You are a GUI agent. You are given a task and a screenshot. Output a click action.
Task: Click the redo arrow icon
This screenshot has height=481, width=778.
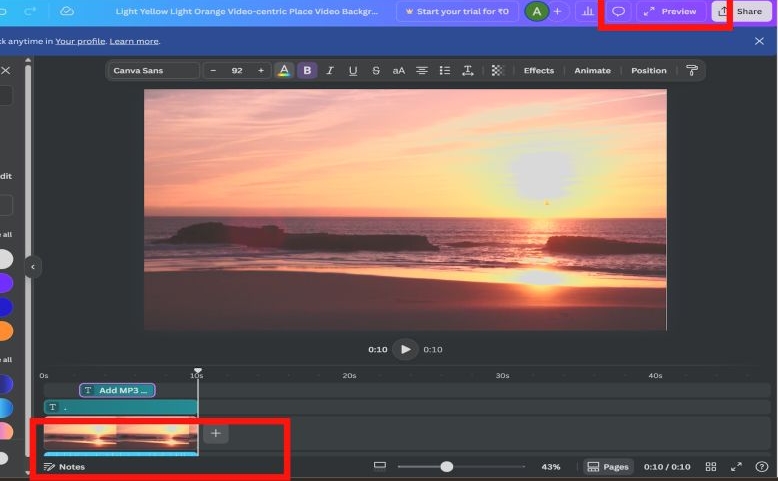pyautogui.click(x=30, y=11)
